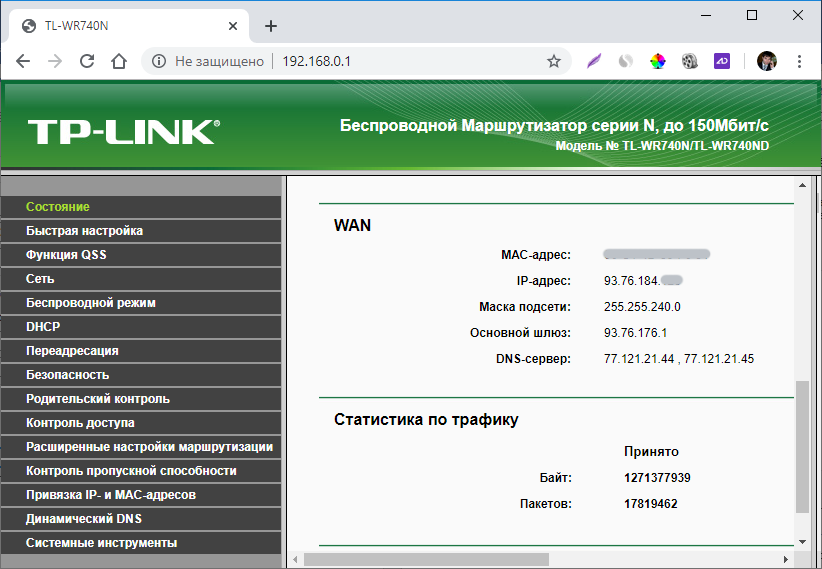
Task: Go to Быстрая настройка page
Action: click(x=85, y=231)
